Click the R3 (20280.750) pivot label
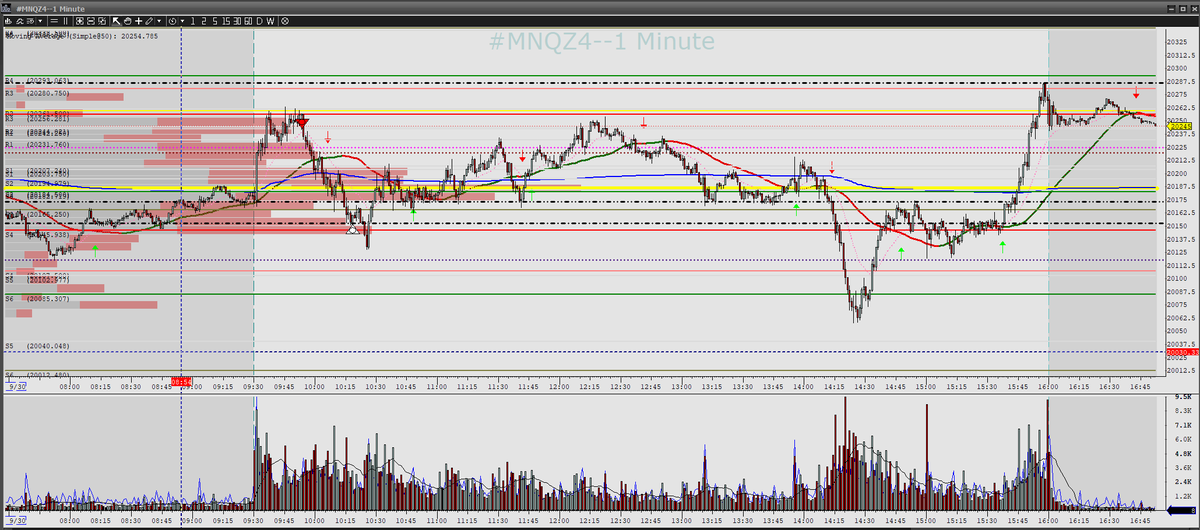 (x=37, y=93)
